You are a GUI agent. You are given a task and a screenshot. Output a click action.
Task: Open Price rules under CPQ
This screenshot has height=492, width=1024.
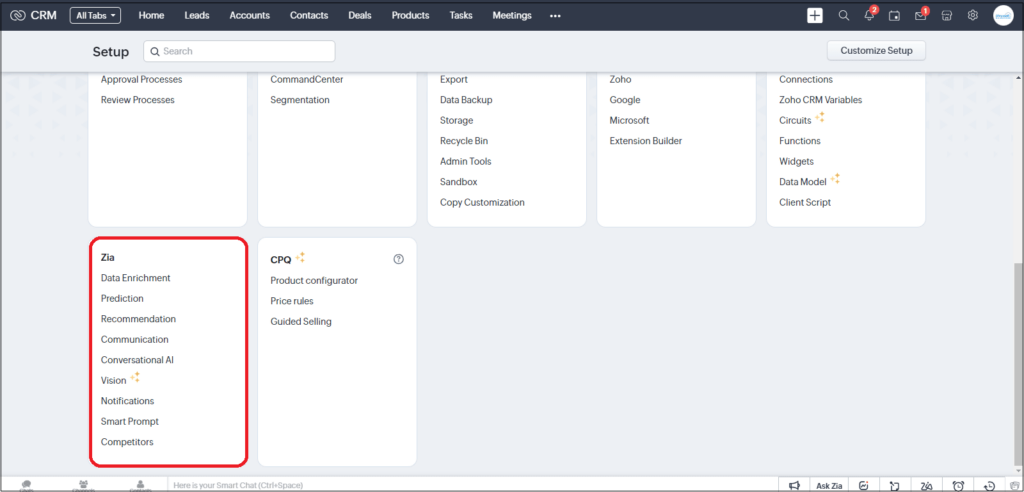point(292,301)
